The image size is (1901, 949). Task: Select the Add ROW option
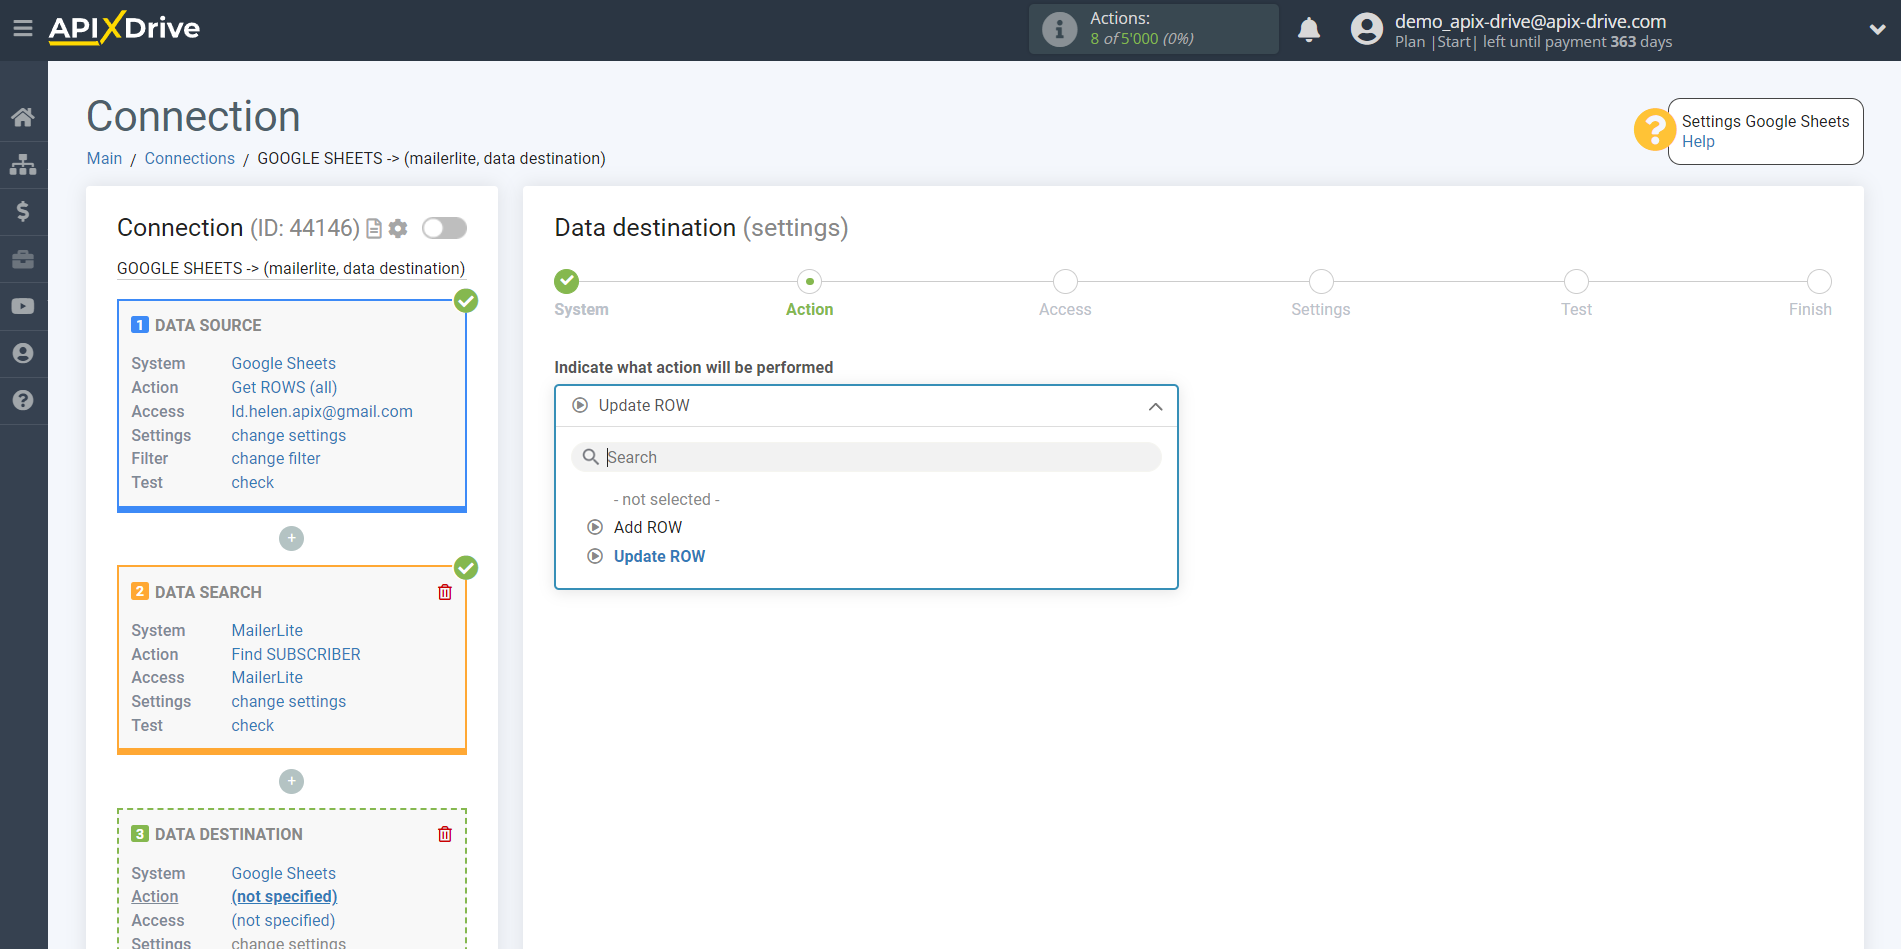(648, 527)
